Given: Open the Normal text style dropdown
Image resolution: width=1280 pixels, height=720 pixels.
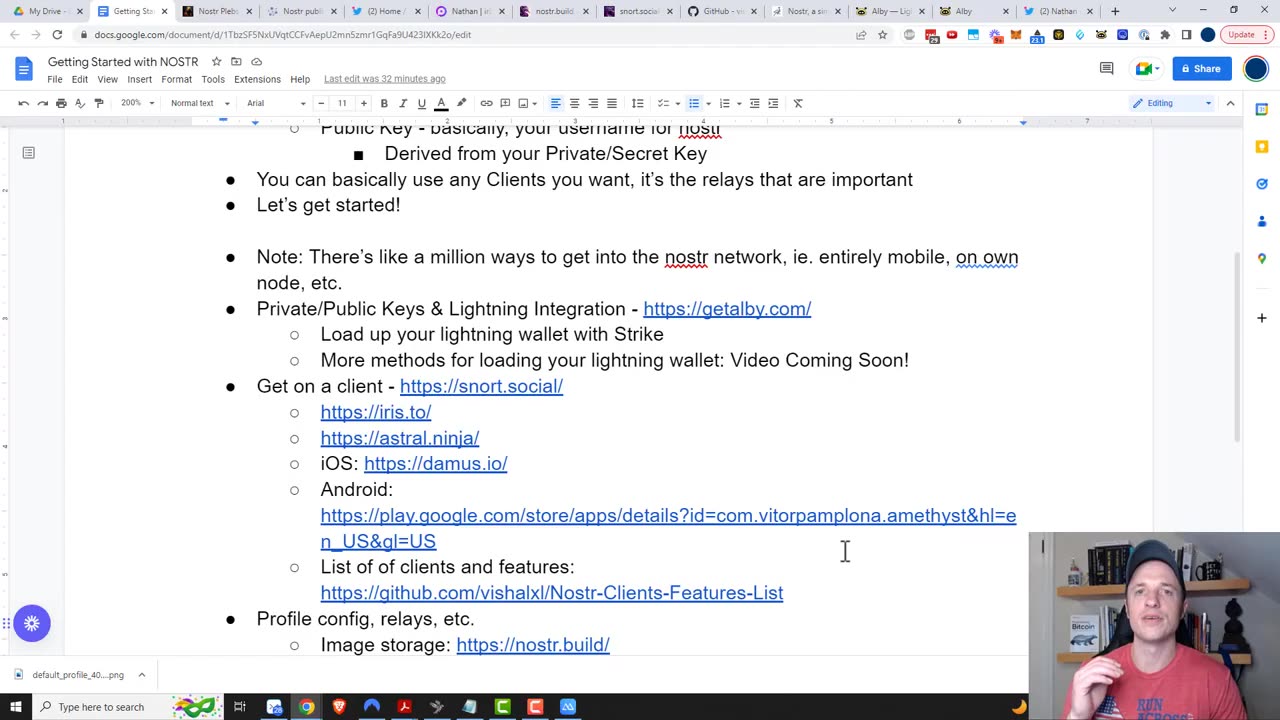Looking at the screenshot, I should (200, 103).
